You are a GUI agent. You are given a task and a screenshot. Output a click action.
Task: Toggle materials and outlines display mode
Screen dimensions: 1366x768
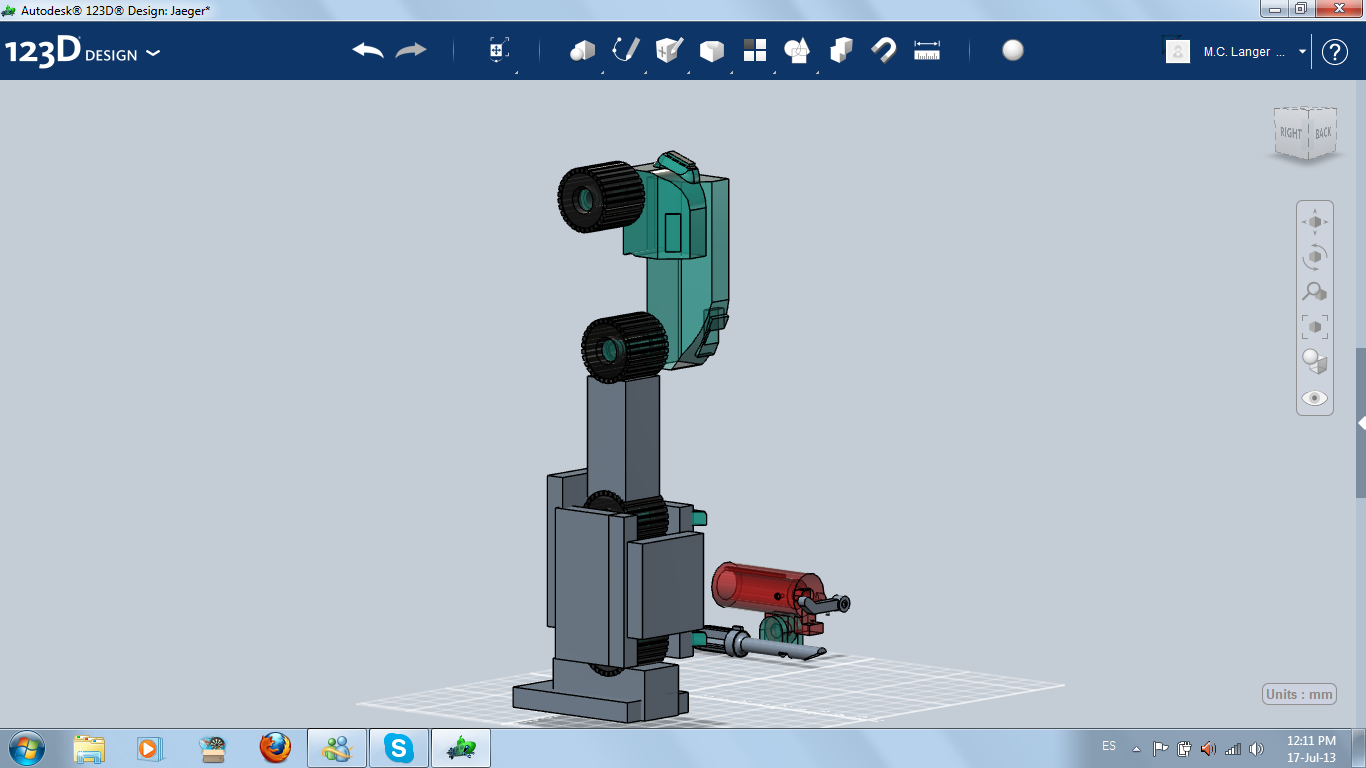(1315, 361)
